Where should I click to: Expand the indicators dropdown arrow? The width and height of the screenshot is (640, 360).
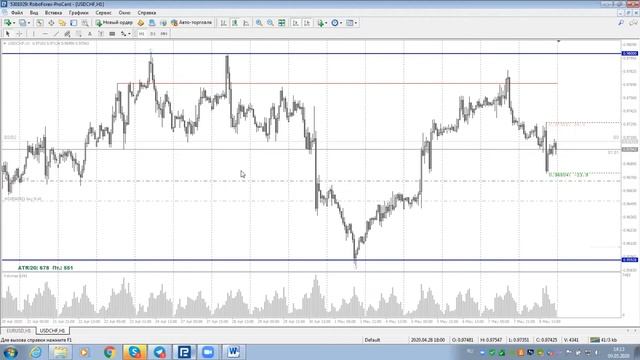[326, 23]
